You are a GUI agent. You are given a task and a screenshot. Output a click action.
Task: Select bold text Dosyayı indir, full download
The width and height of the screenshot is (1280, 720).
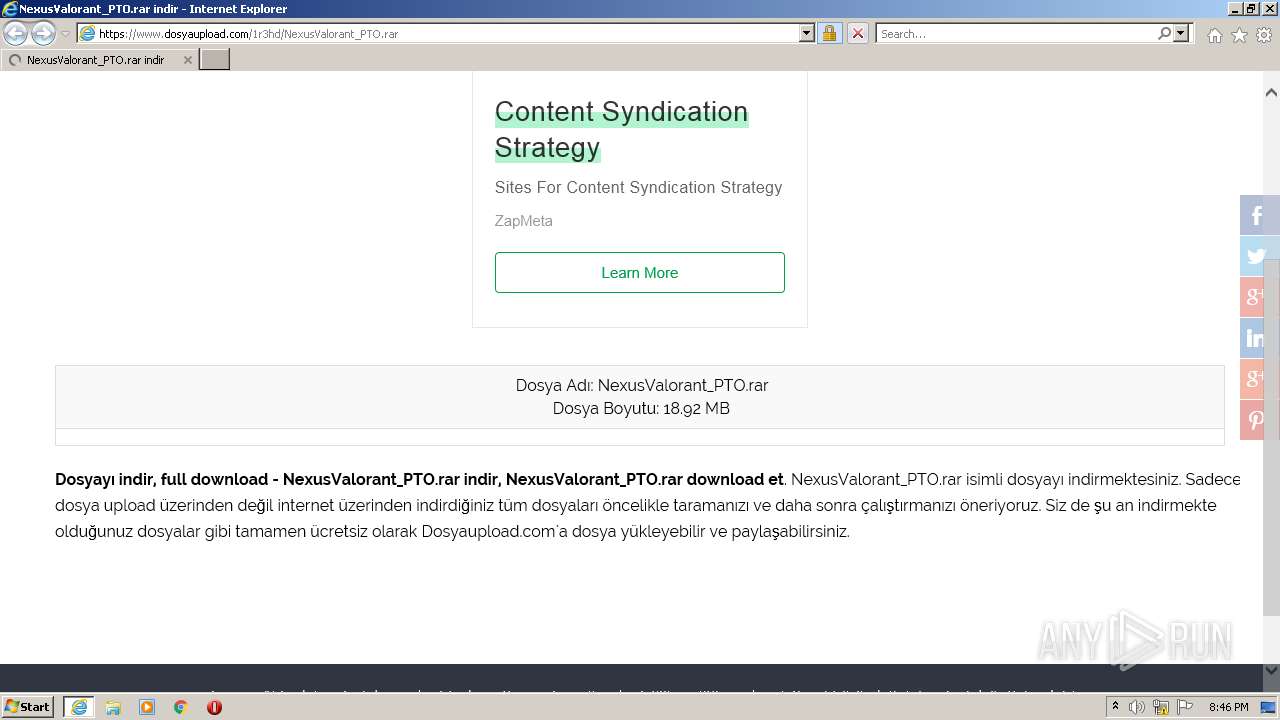161,479
